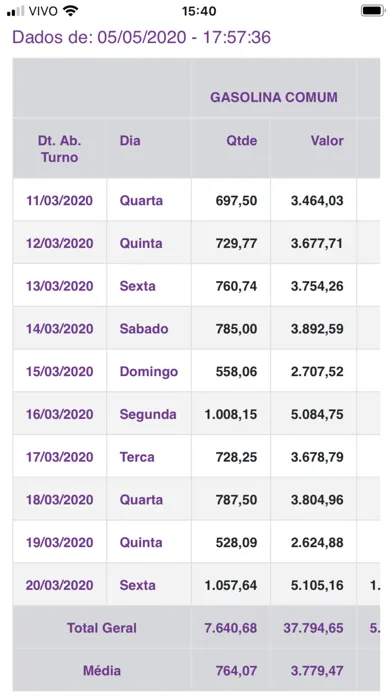The image size is (392, 696).
Task: Tap the Wi-Fi icon in status bar
Action: 71,11
